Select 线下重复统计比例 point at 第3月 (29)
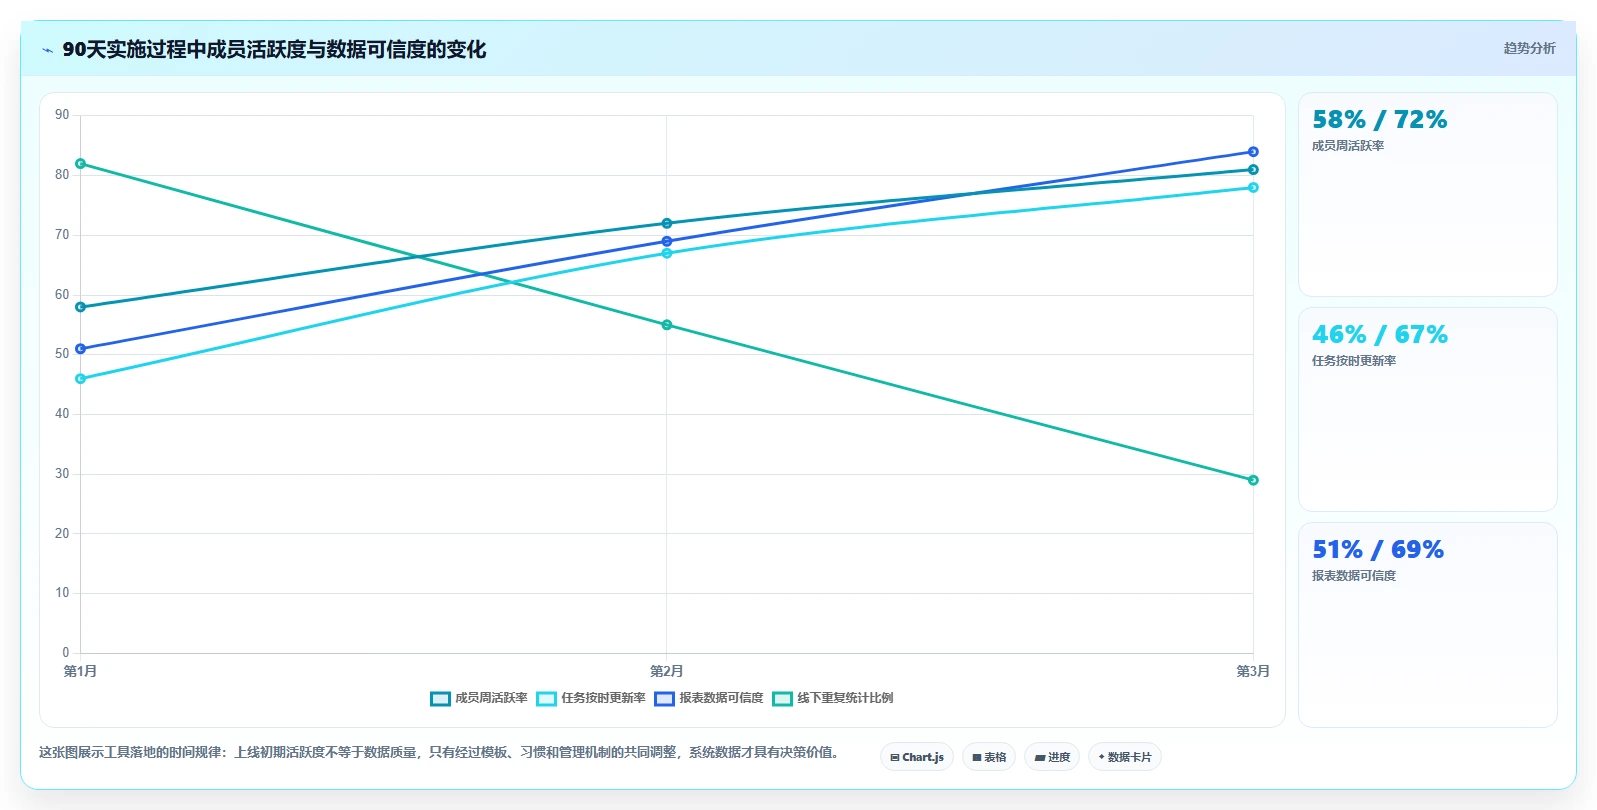This screenshot has width=1597, height=810. pyautogui.click(x=1253, y=480)
